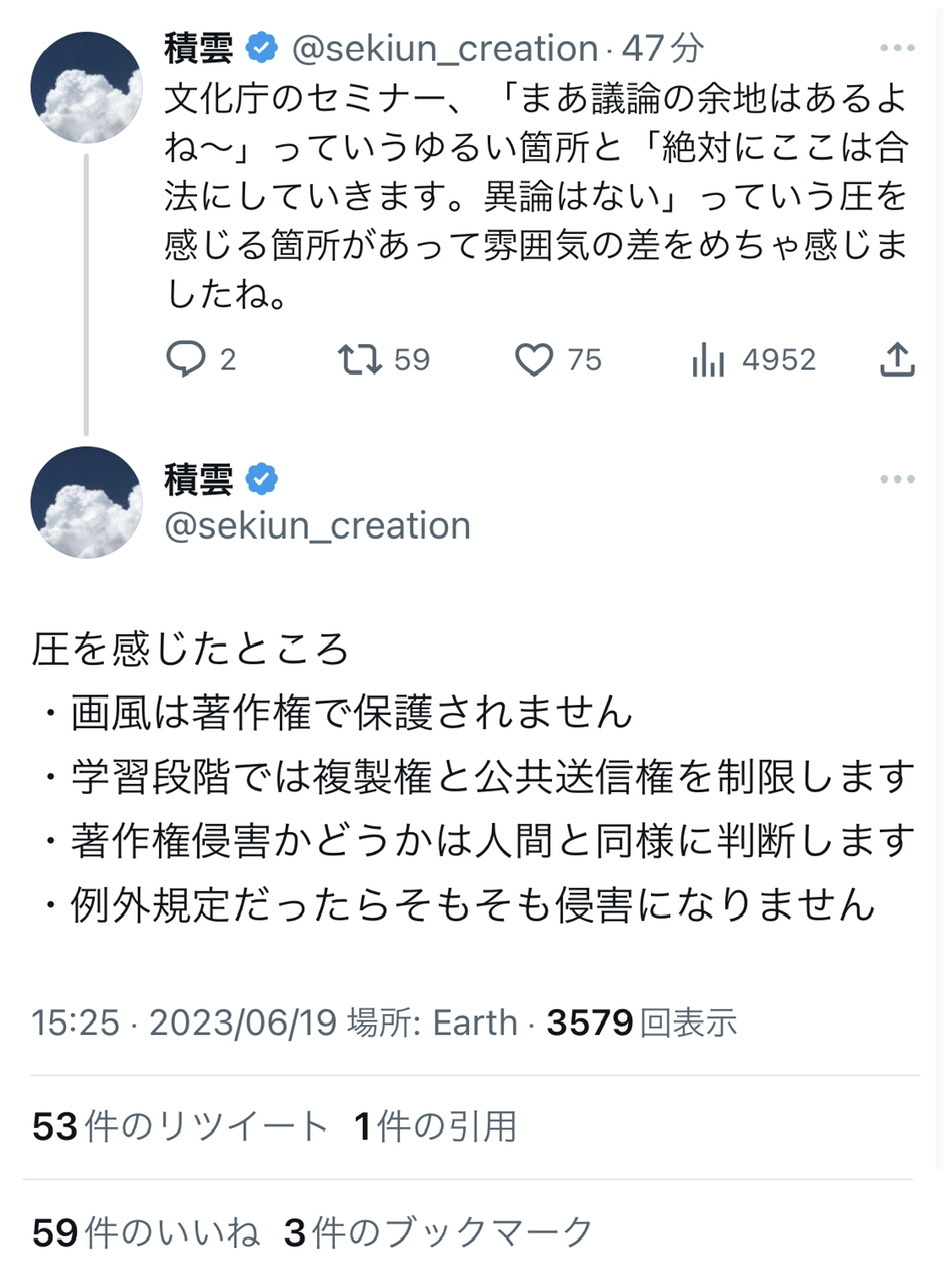Click verified badge on the first tweet
Screen dimensions: 950x1280
click(263, 47)
